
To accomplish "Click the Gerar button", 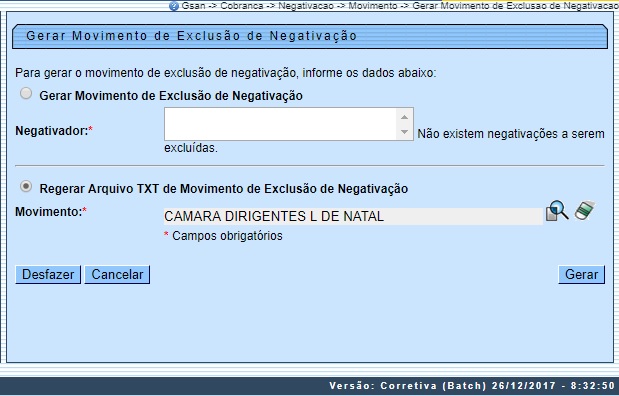I will (581, 274).
